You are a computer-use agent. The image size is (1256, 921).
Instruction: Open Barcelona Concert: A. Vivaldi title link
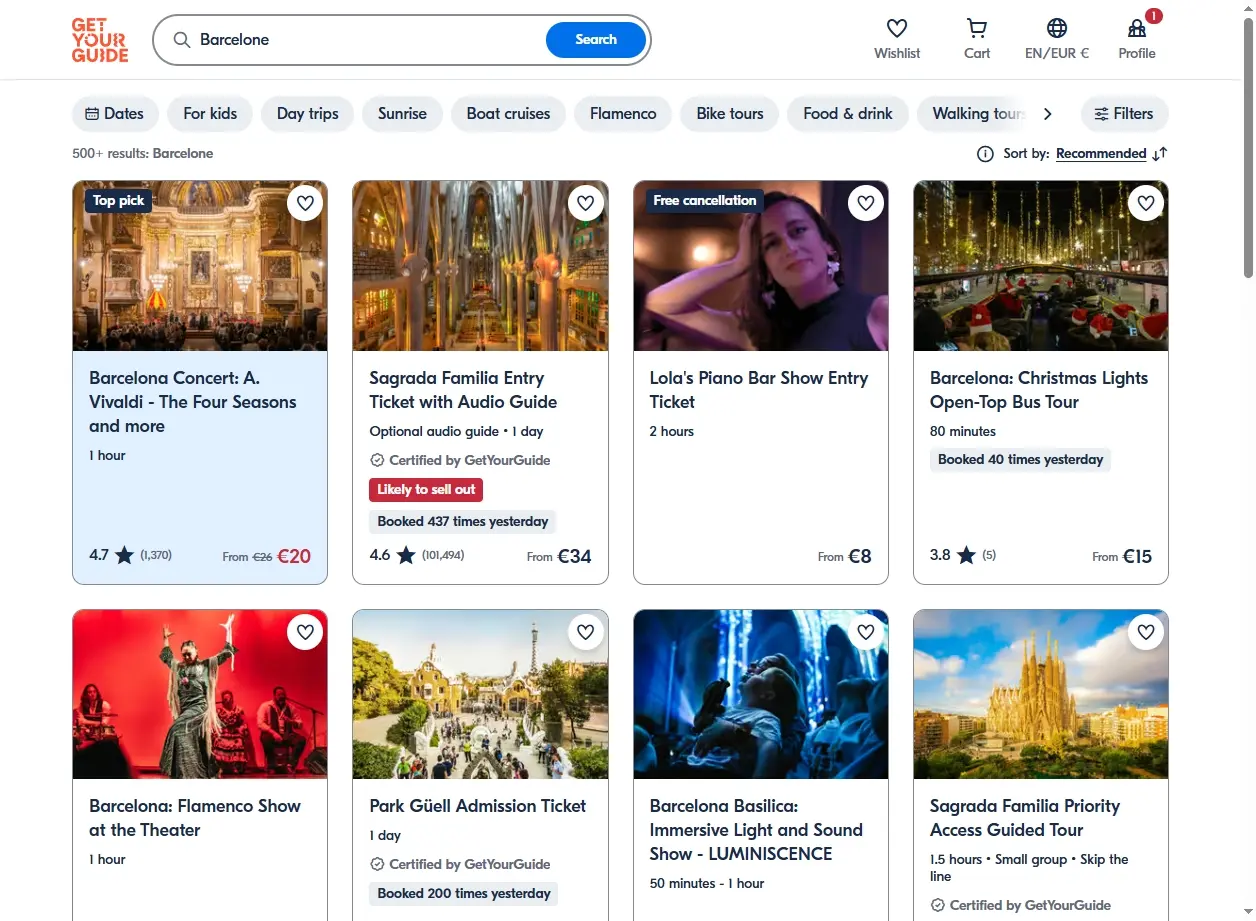pyautogui.click(x=193, y=402)
